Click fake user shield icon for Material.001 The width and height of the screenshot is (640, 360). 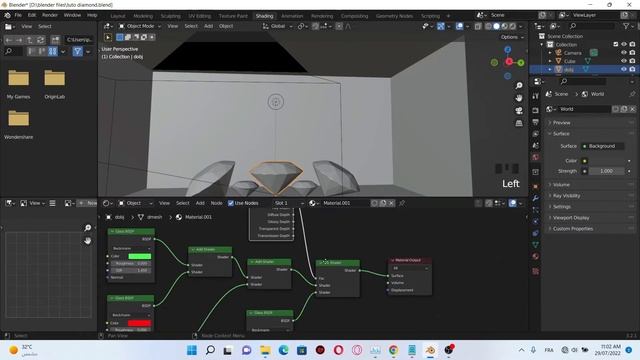click(x=374, y=203)
